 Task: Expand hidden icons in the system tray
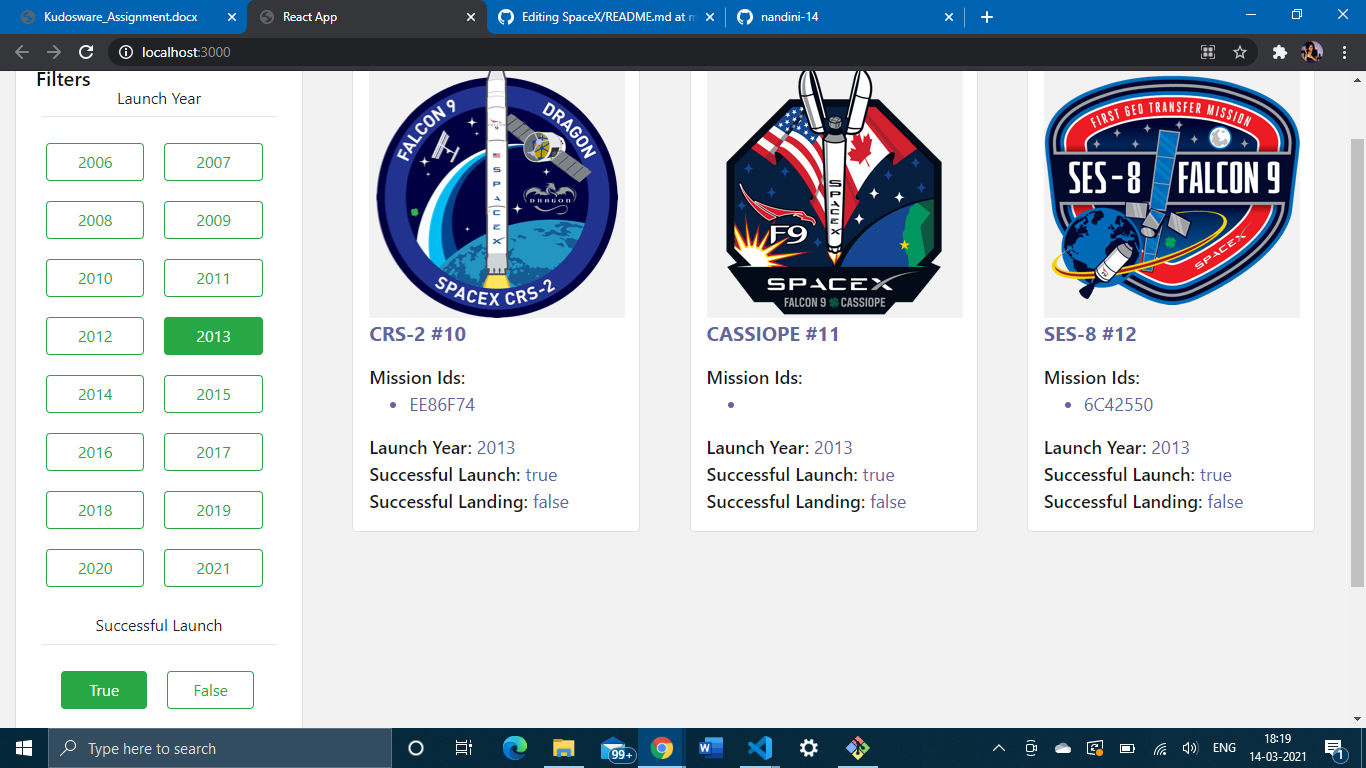coord(998,747)
